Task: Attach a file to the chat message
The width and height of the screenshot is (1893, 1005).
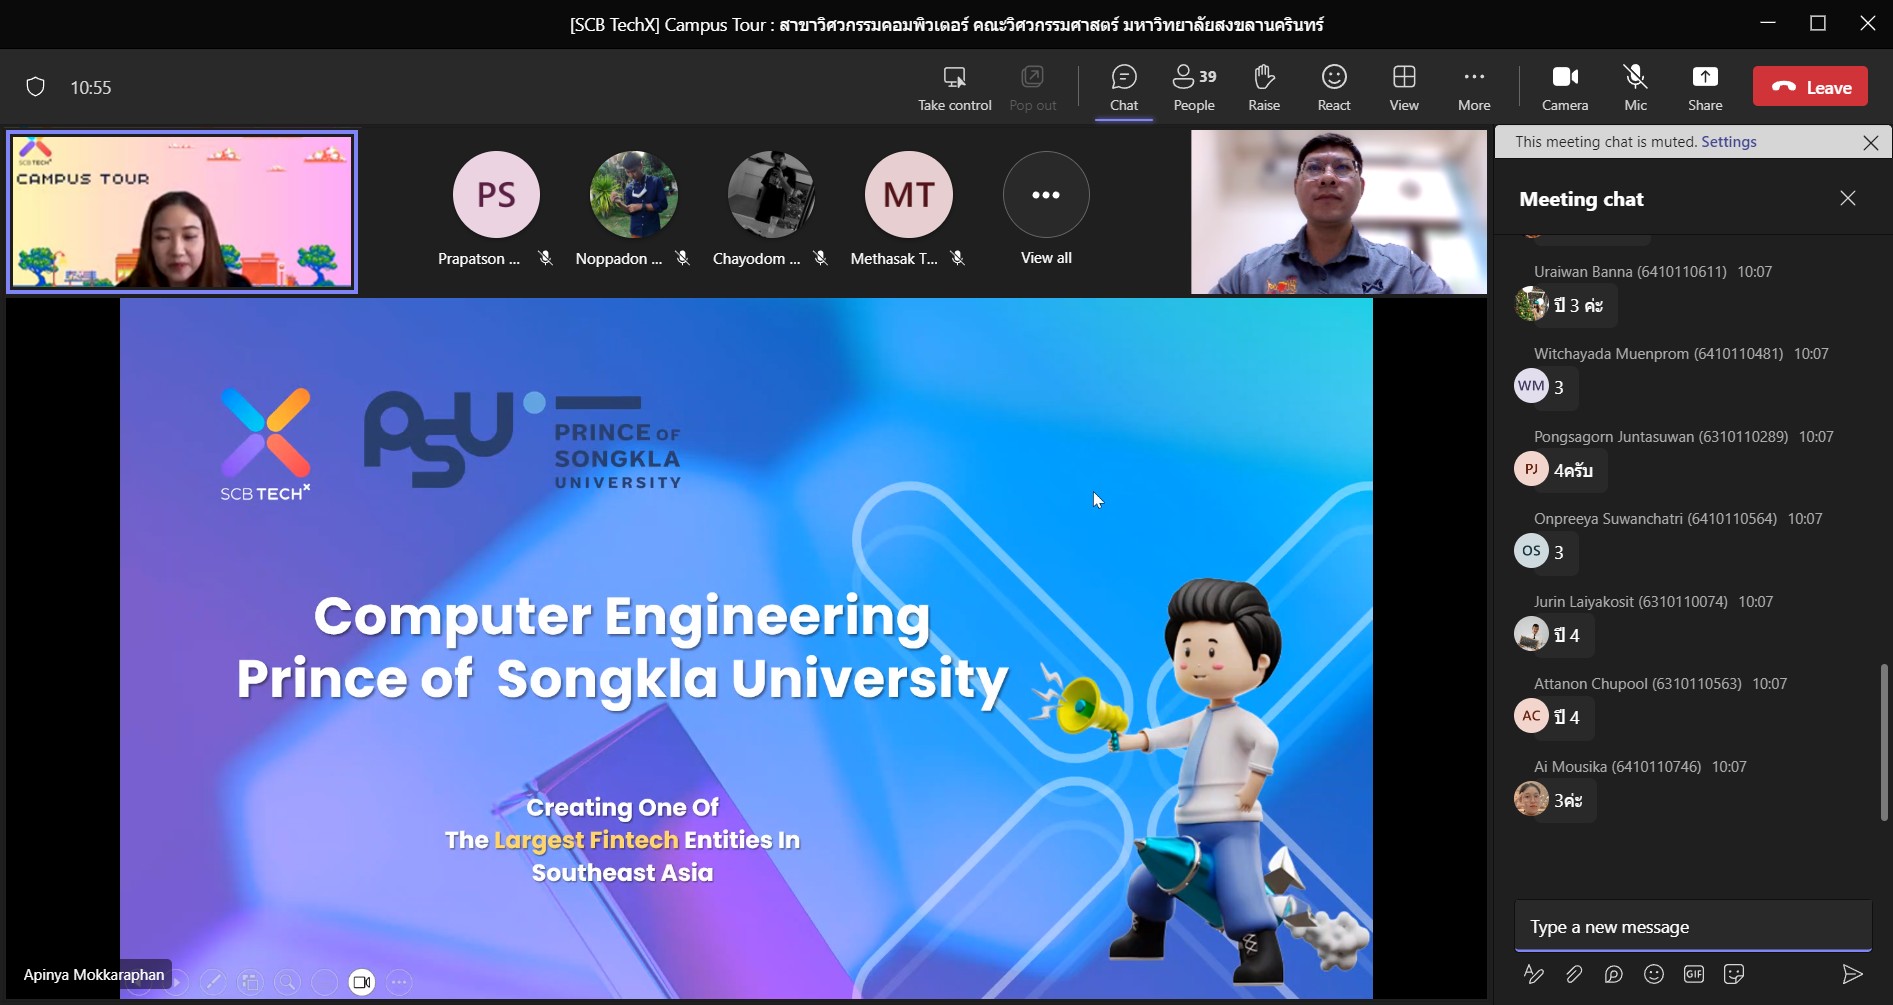Action: (1573, 974)
